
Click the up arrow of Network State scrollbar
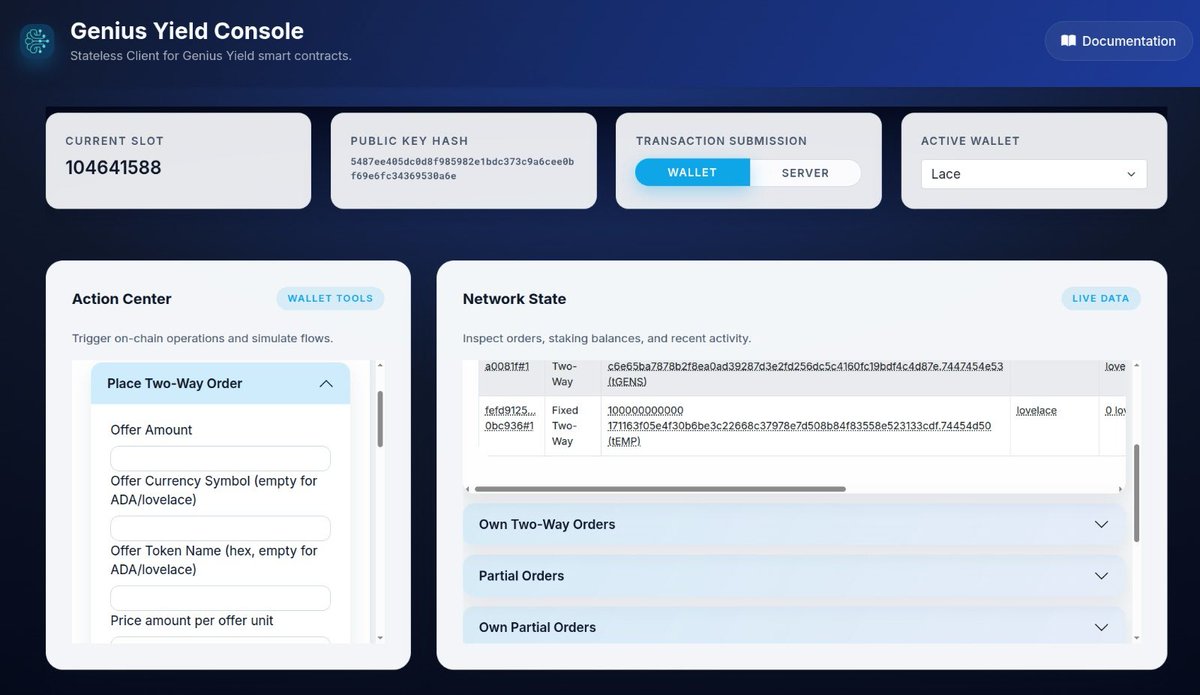click(1136, 367)
